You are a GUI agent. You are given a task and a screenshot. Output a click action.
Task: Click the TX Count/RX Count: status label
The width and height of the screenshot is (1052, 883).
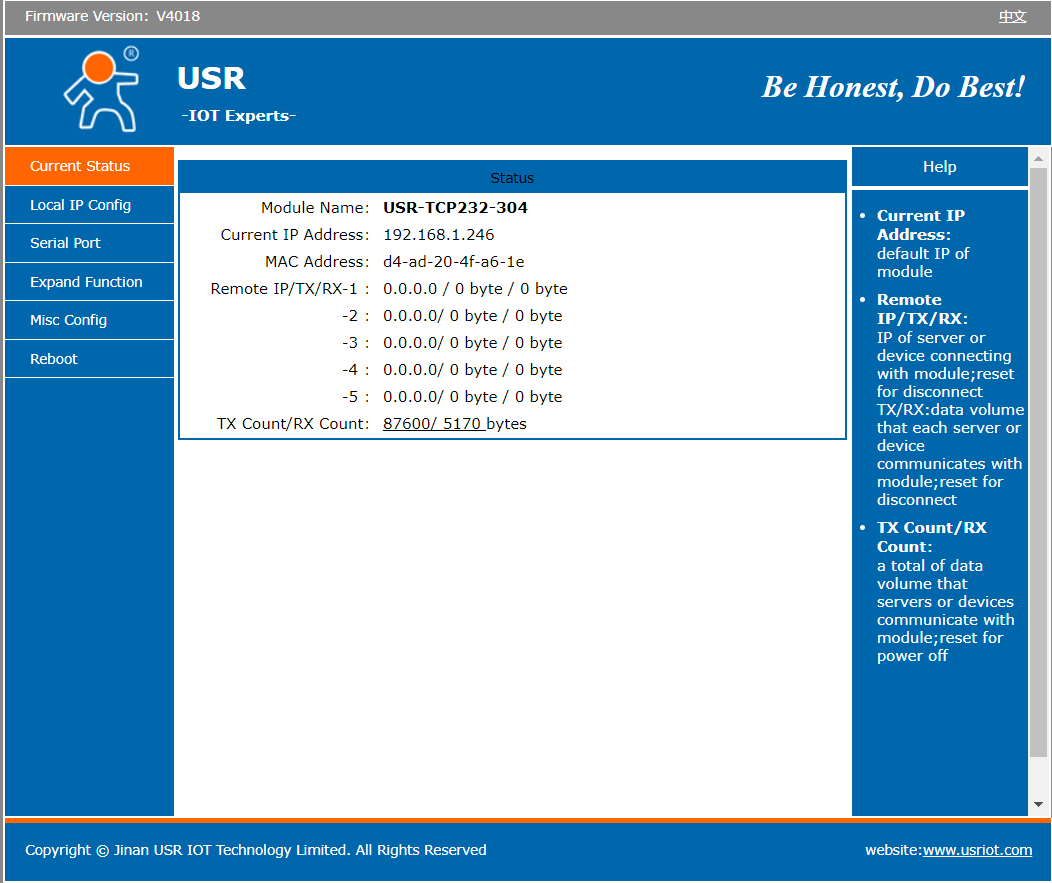293,424
